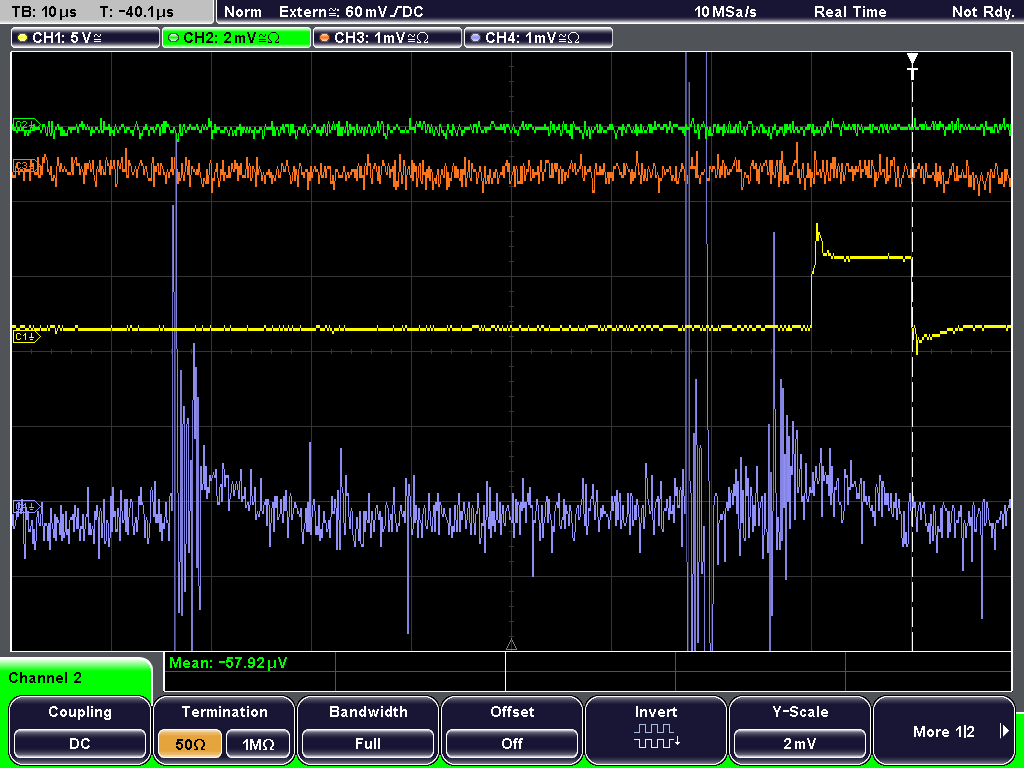Toggle the Invert waveform button
The image size is (1024, 768).
click(656, 730)
